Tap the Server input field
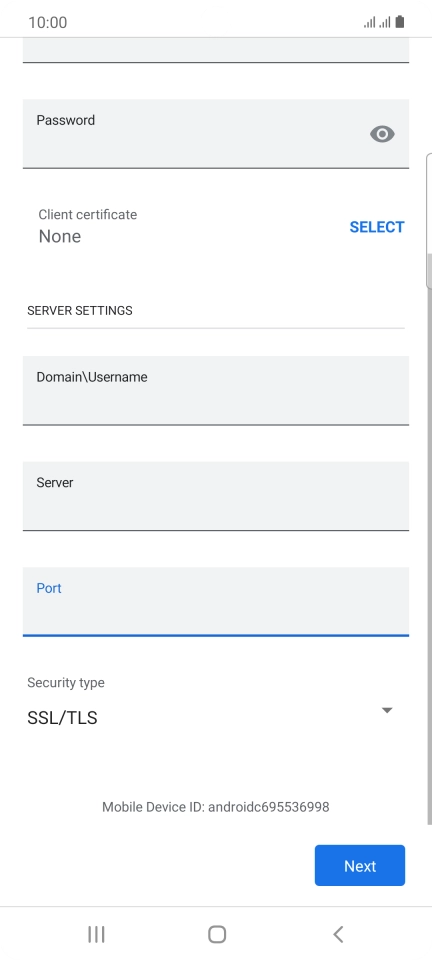The image size is (432, 960). coord(215,496)
